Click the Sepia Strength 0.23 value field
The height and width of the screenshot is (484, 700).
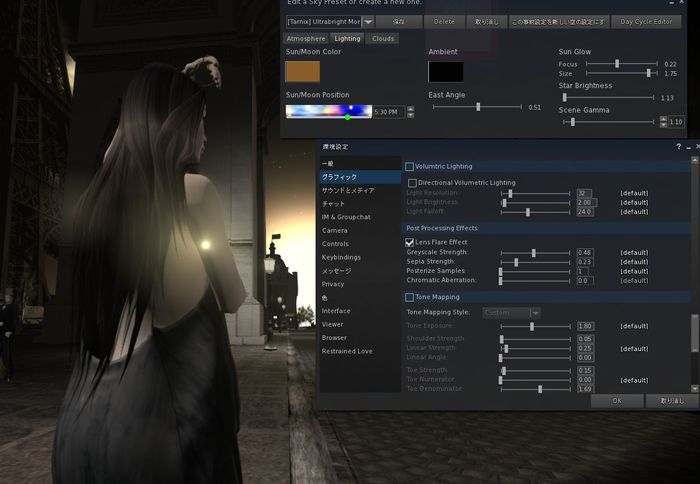point(585,262)
